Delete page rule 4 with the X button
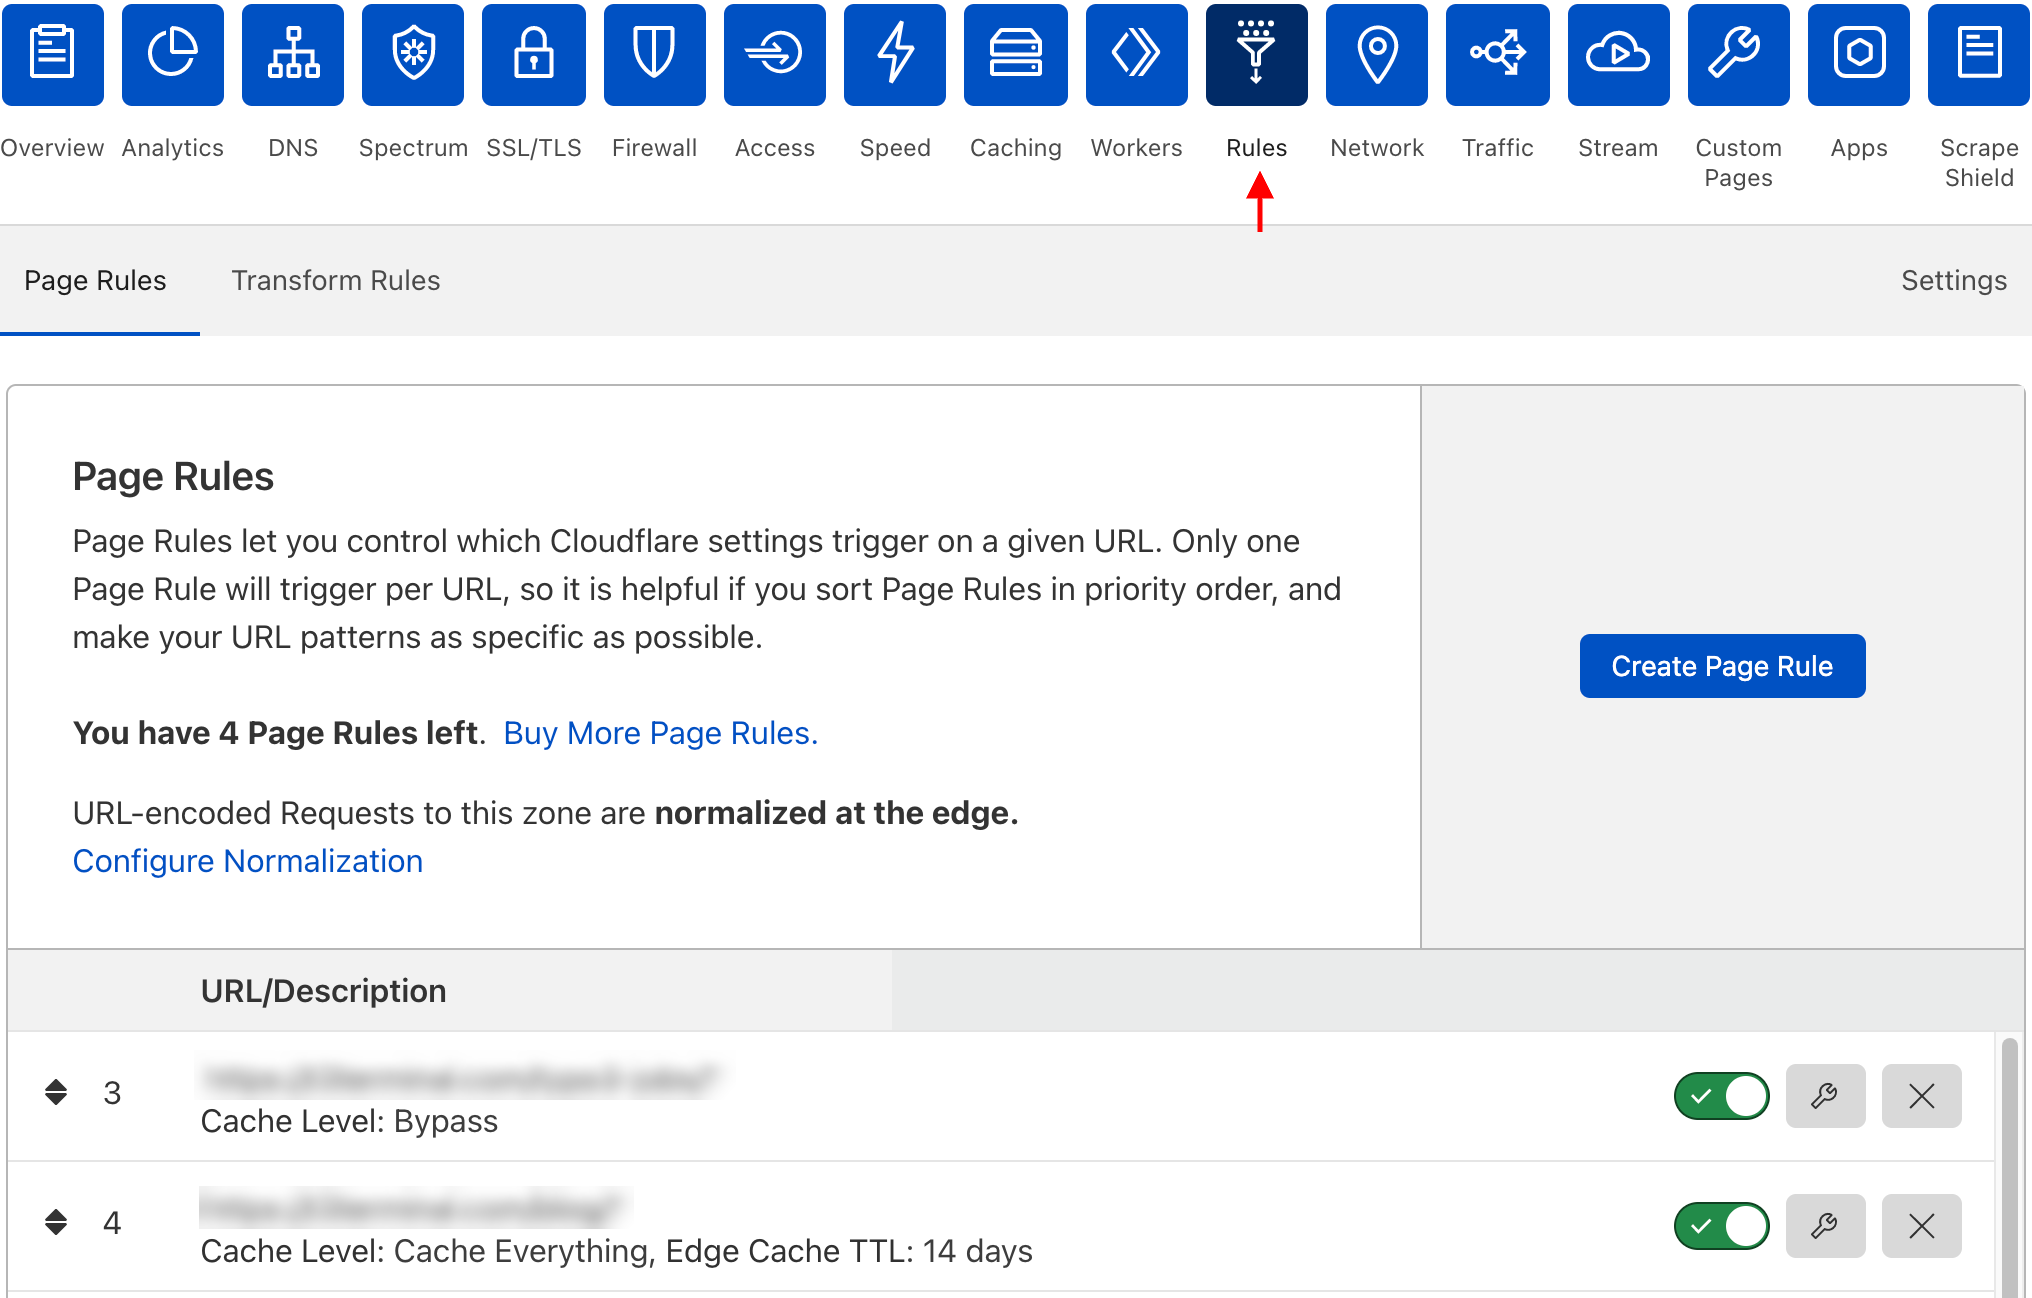2032x1298 pixels. 1921,1226
